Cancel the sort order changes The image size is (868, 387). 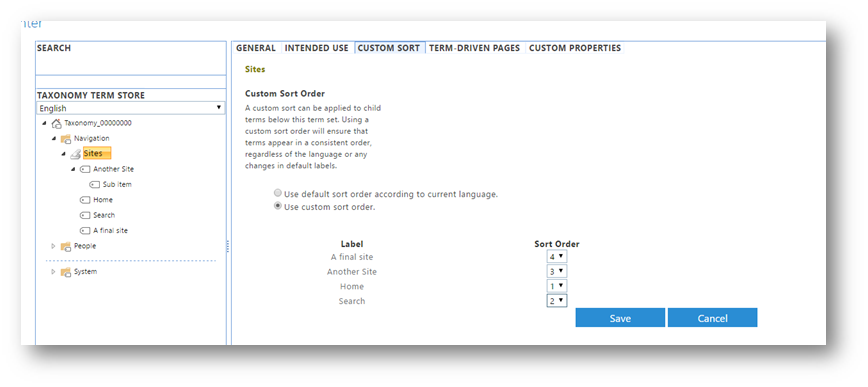(712, 318)
